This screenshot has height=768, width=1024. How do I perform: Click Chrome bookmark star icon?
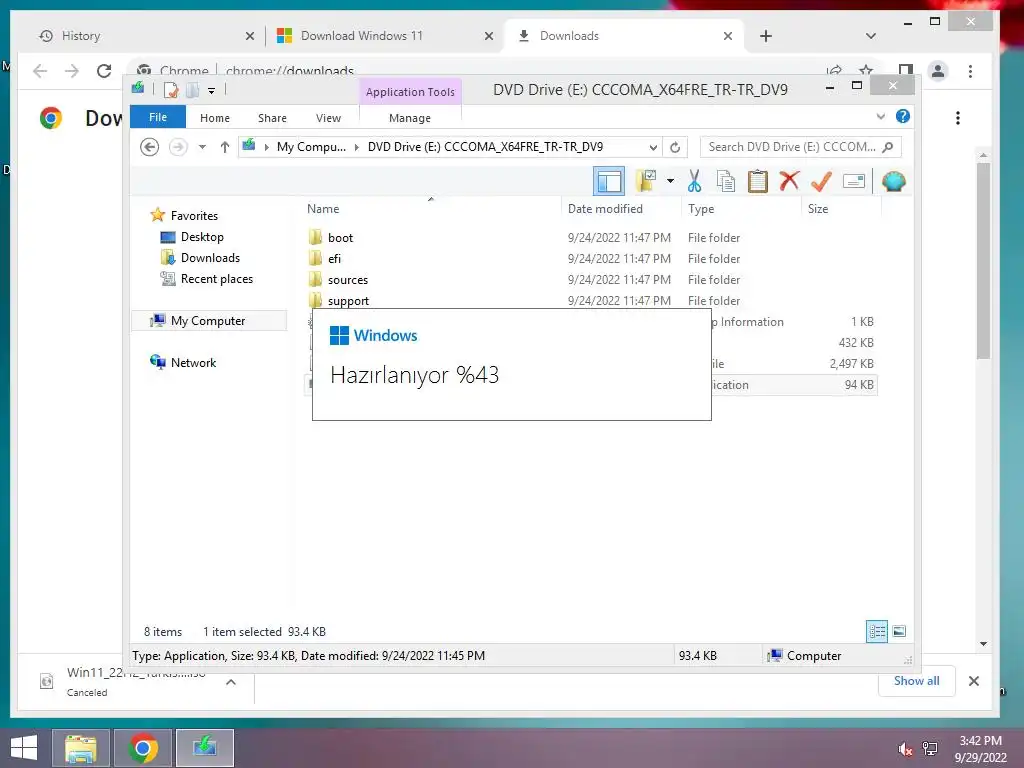pos(866,71)
